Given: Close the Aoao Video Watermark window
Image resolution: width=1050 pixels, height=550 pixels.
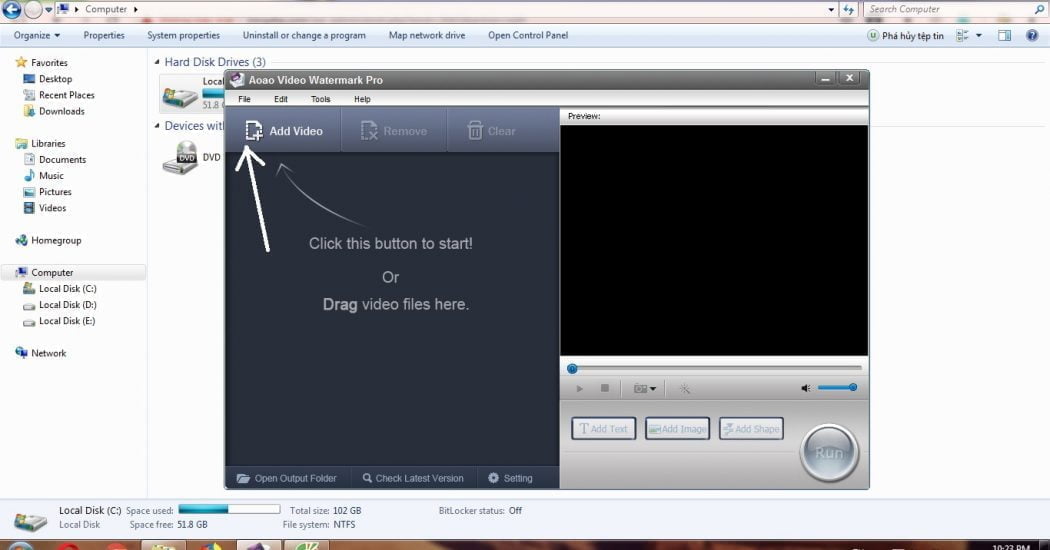Looking at the screenshot, I should click(849, 78).
